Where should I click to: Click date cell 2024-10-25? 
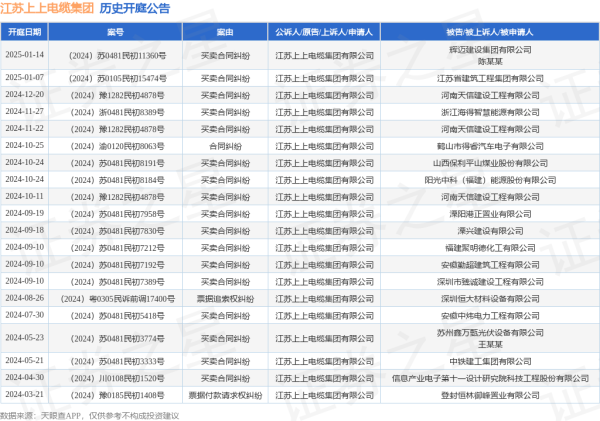24,145
